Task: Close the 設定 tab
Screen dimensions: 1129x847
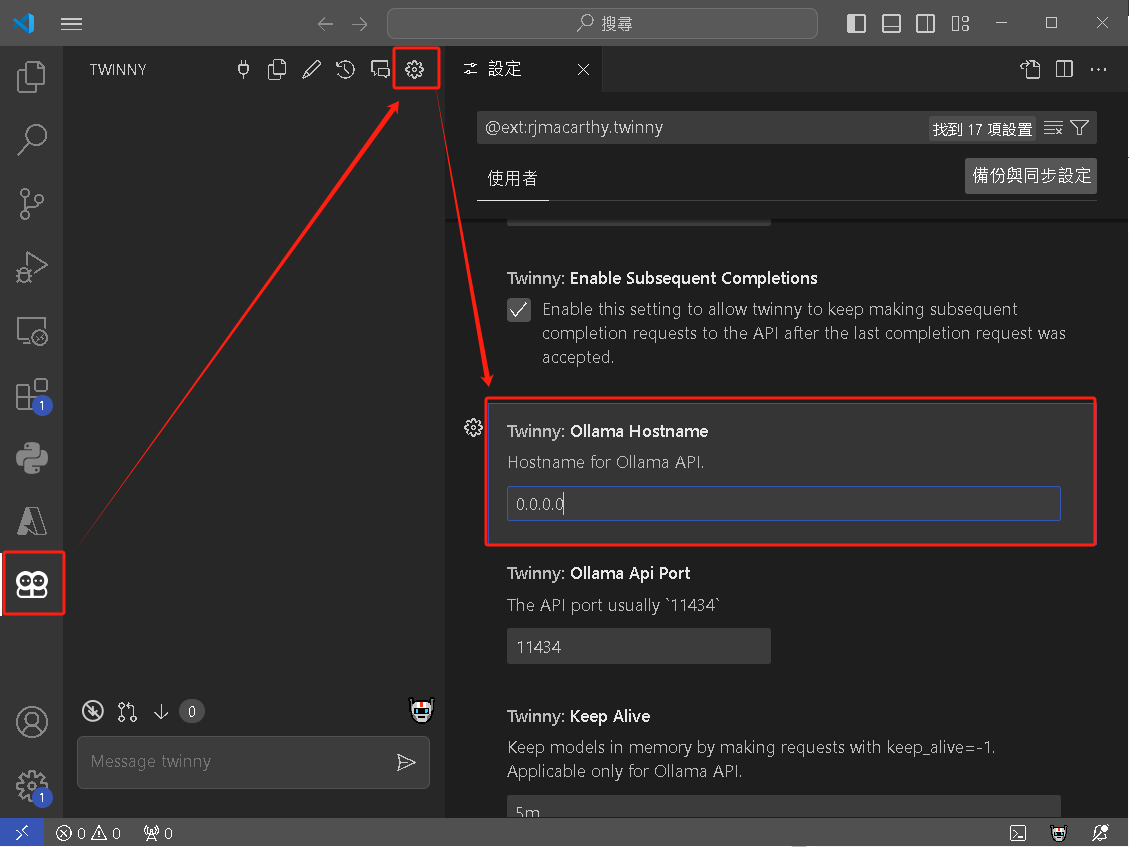Action: coord(583,69)
